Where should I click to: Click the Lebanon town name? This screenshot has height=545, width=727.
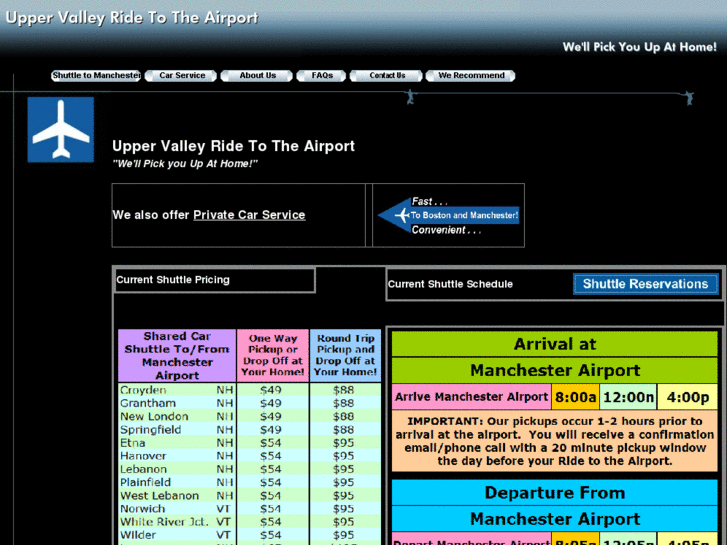143,469
